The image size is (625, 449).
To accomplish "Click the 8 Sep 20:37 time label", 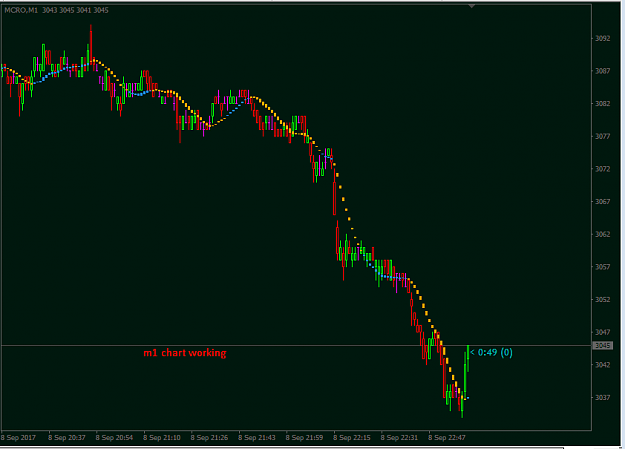I will click(67, 437).
